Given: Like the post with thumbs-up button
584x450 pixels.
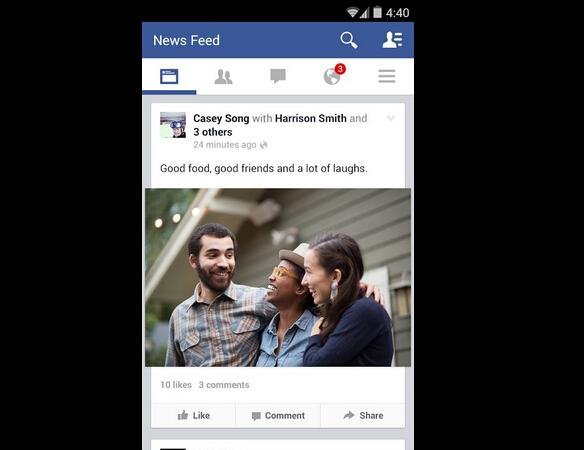Looking at the screenshot, I should tap(193, 415).
